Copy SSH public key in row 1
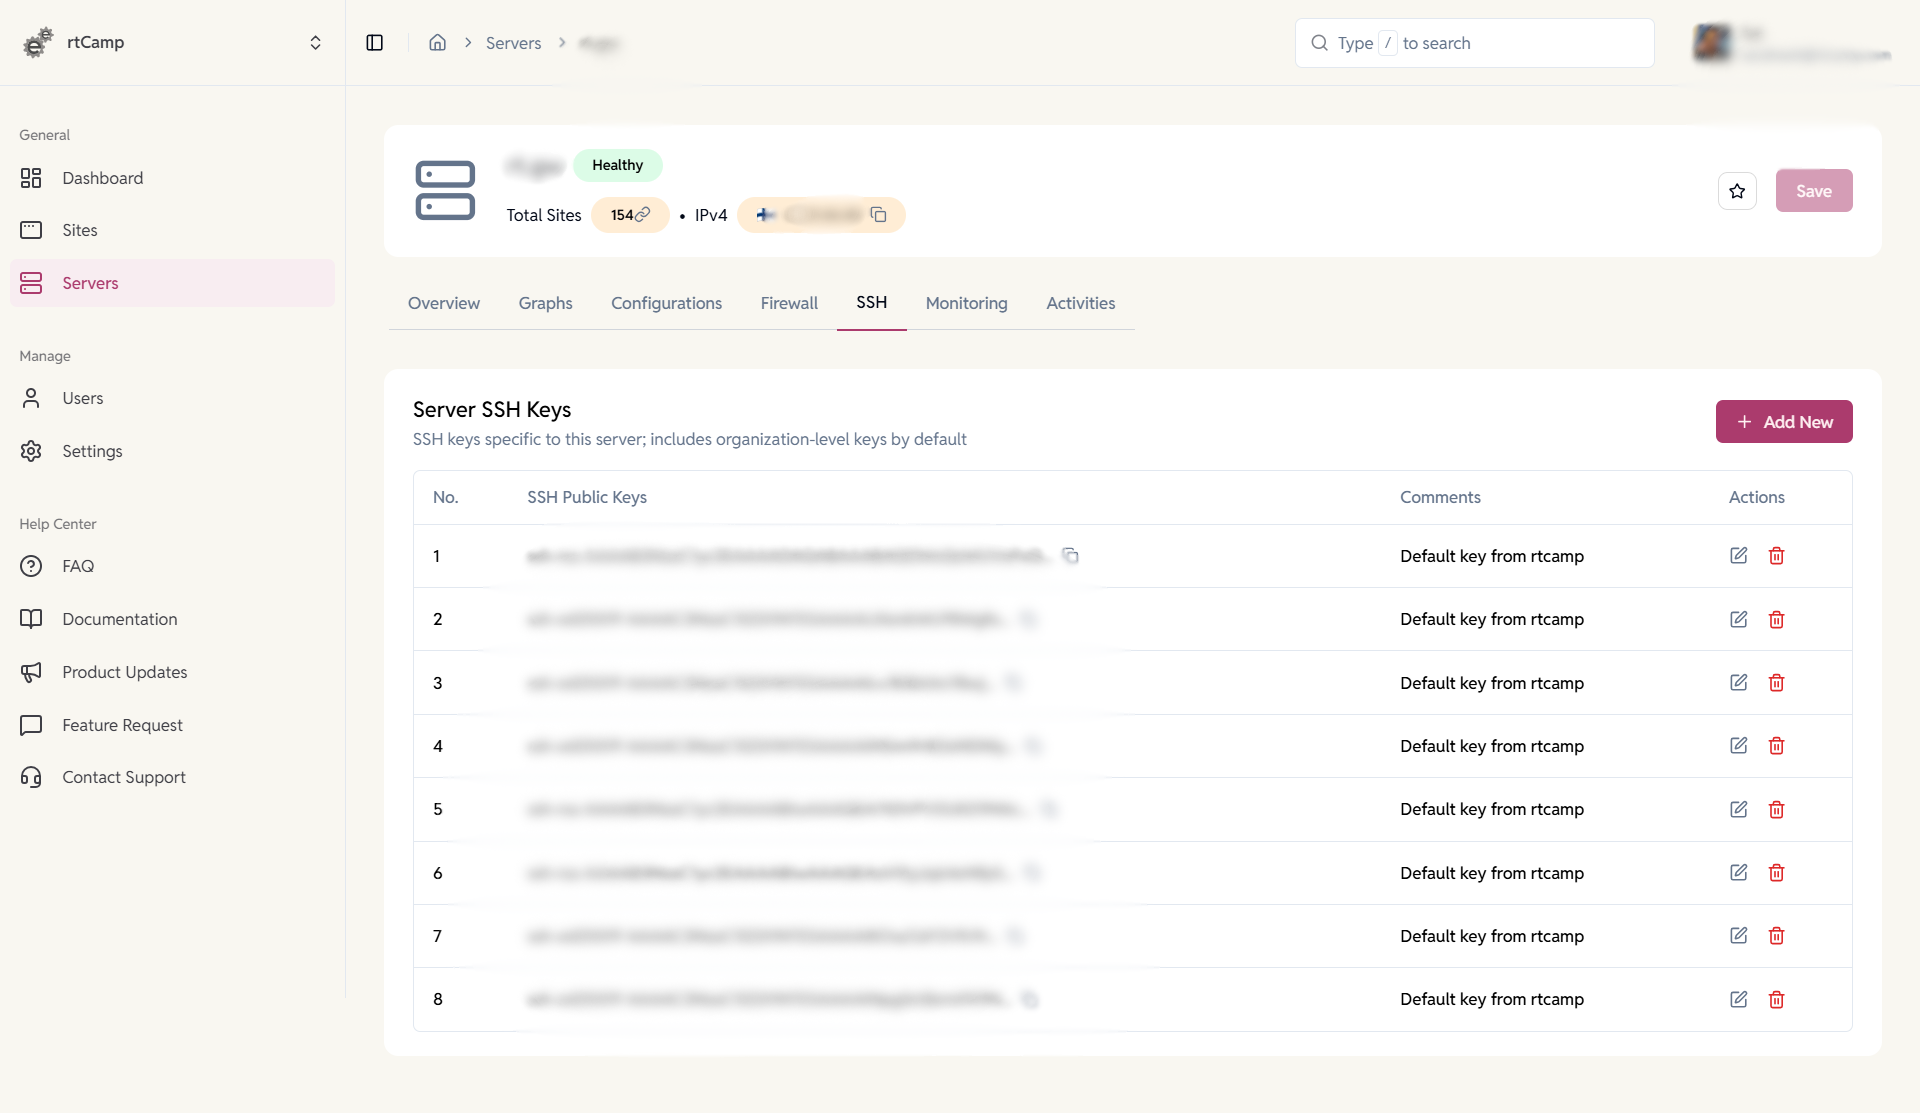The image size is (1920, 1113). point(1070,556)
